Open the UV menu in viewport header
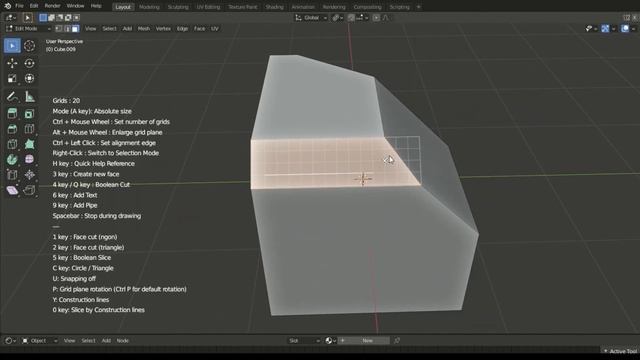Viewport: 640px width, 360px height. pos(215,29)
